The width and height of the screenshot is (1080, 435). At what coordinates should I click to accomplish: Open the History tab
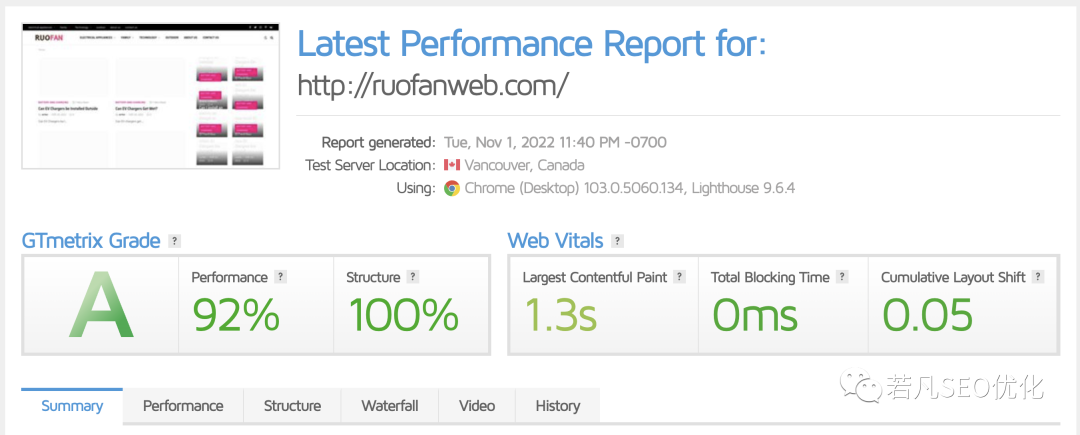click(558, 405)
